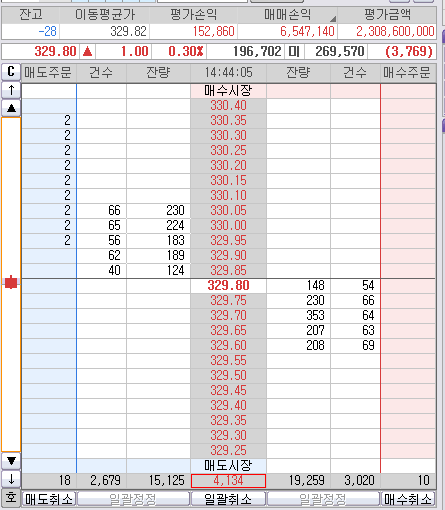Image resolution: width=445 pixels, height=510 pixels.
Task: Select price row 330.00
Action: pos(228,226)
